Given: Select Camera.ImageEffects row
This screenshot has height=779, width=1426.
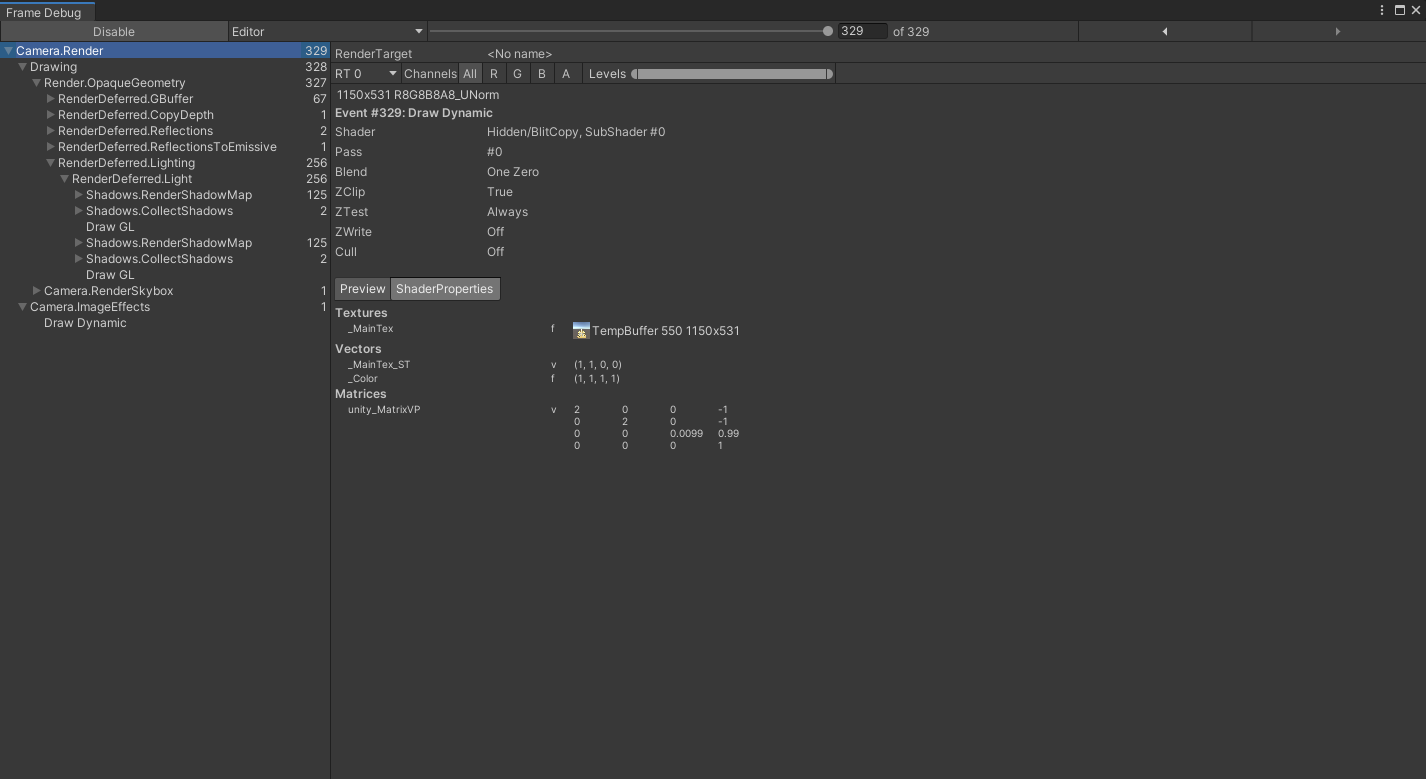Looking at the screenshot, I should click(x=165, y=307).
